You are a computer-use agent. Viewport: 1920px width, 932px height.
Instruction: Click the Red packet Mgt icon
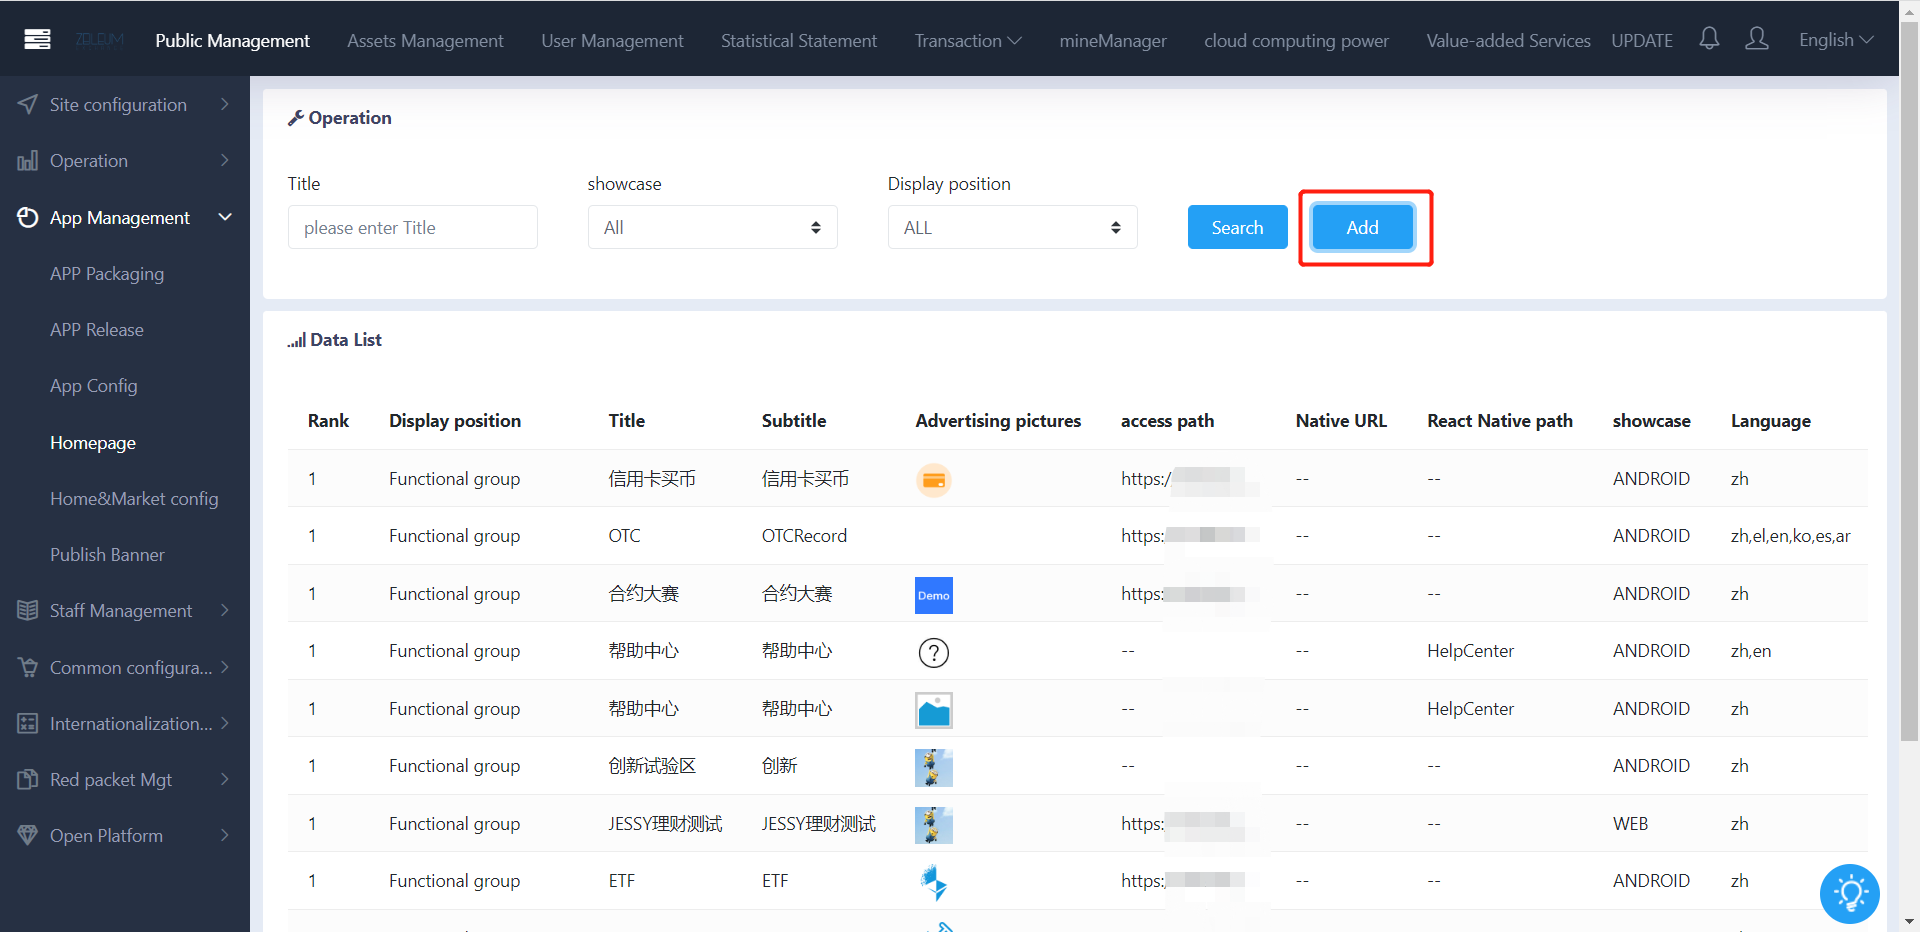28,779
